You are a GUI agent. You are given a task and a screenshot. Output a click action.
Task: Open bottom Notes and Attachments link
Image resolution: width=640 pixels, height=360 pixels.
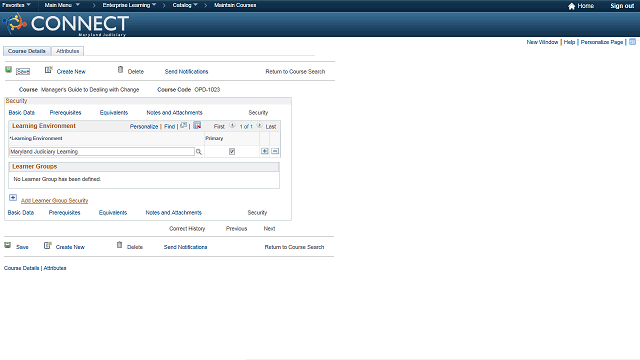point(173,213)
